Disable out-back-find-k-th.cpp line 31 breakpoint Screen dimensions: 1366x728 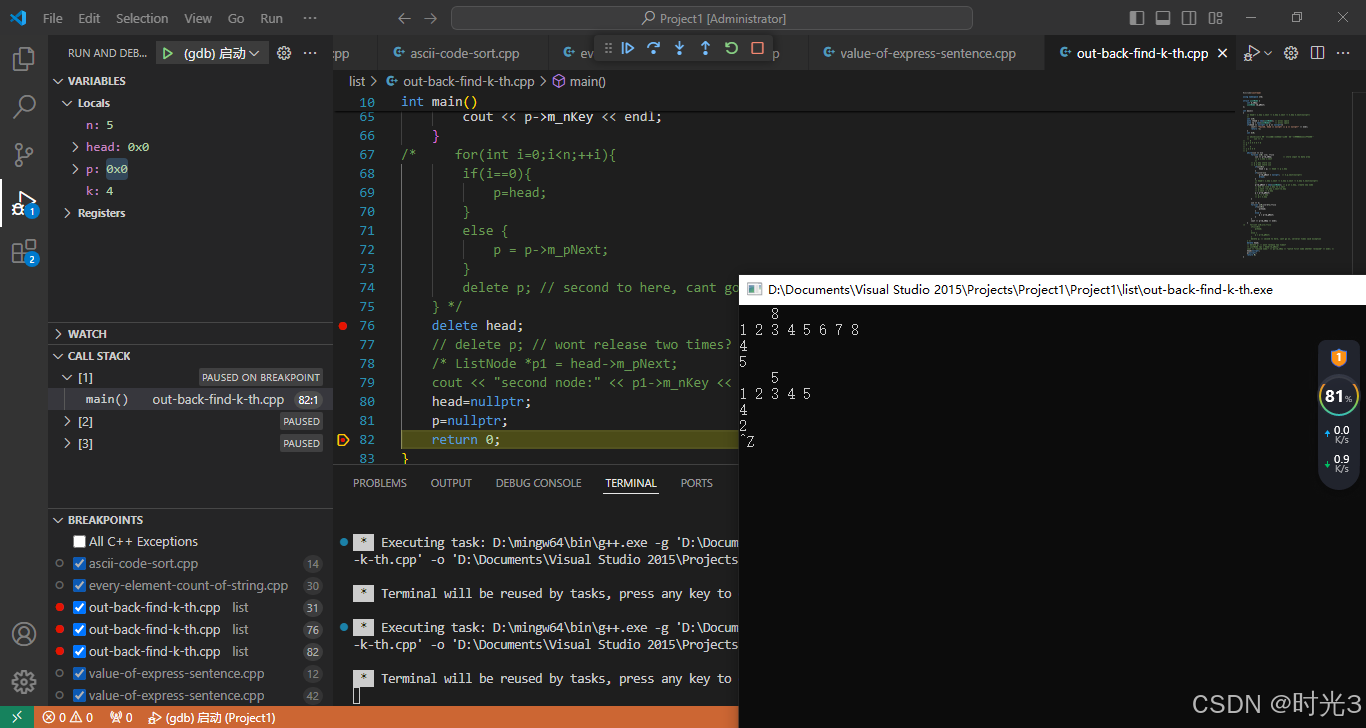pos(80,607)
